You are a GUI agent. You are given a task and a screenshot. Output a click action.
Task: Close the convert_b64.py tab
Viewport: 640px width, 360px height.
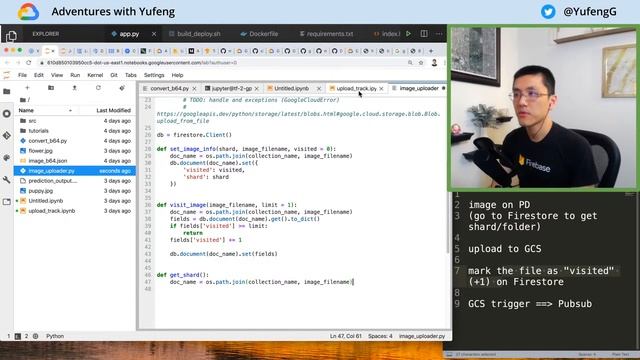click(x=194, y=89)
